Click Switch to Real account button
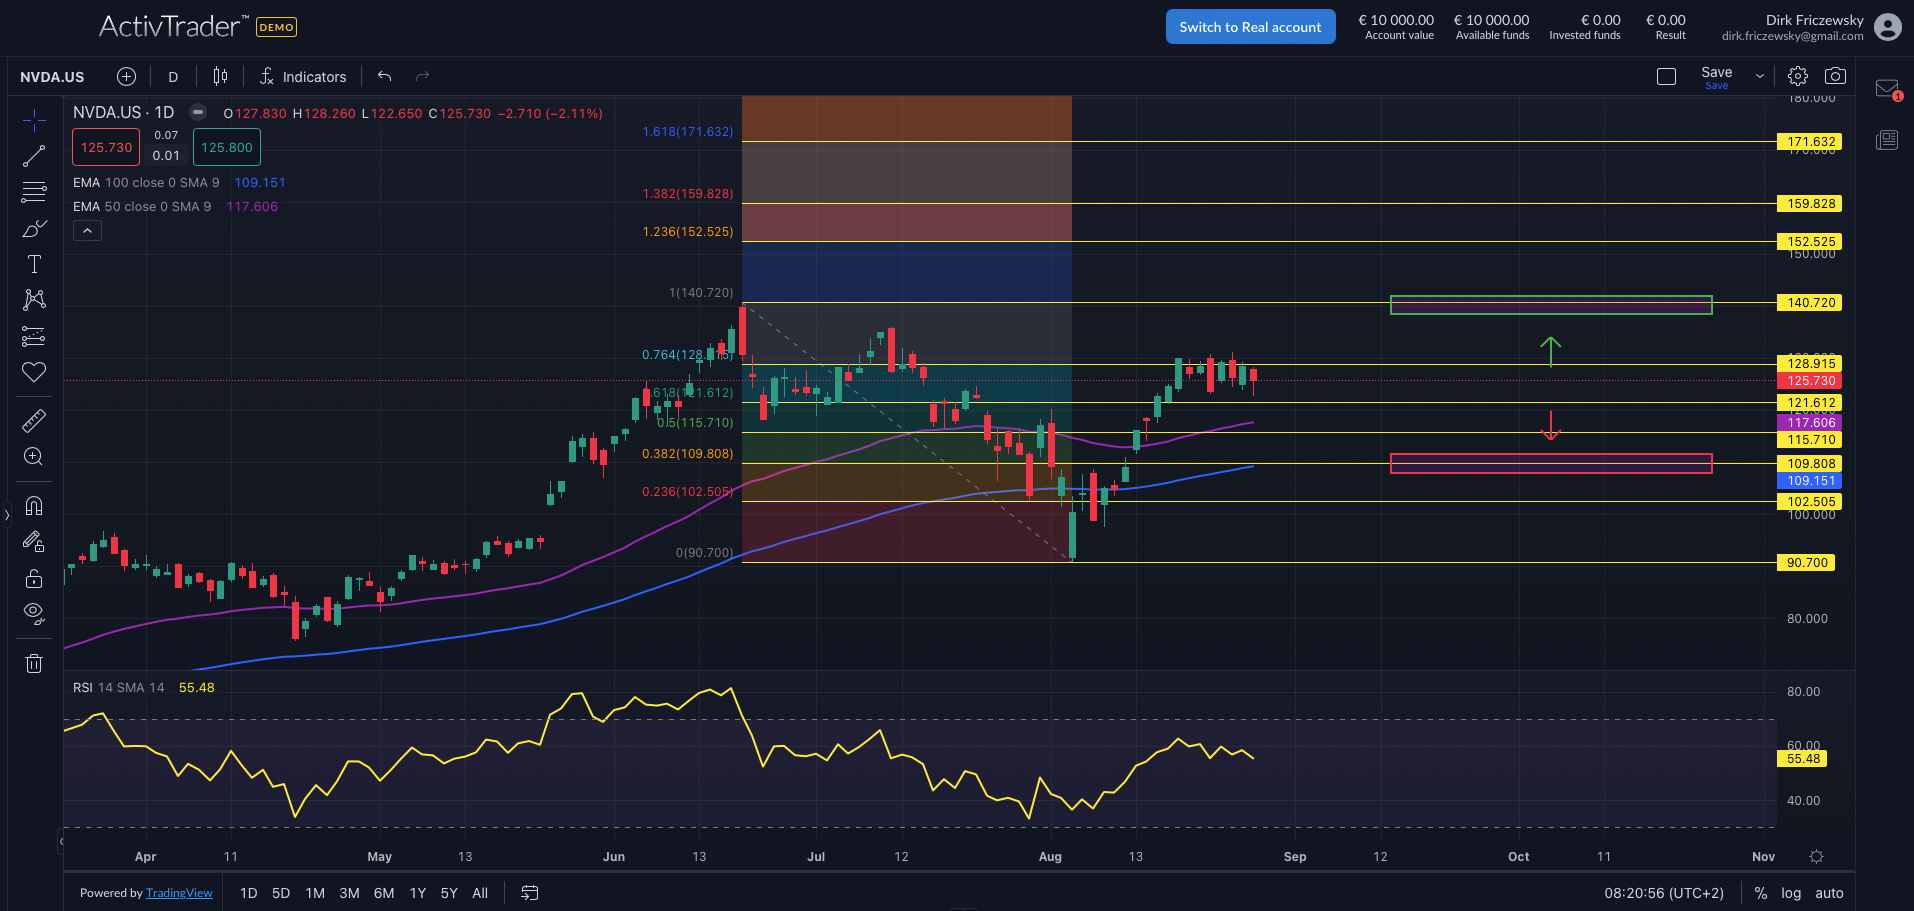The height and width of the screenshot is (911, 1914). pos(1250,27)
